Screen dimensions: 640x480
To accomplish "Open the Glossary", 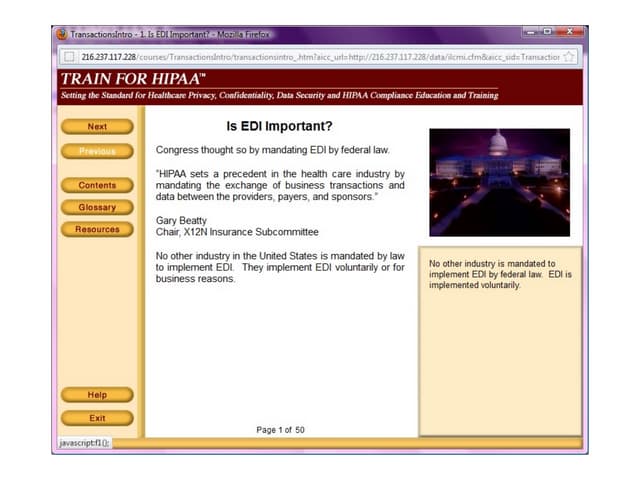I will tap(97, 207).
